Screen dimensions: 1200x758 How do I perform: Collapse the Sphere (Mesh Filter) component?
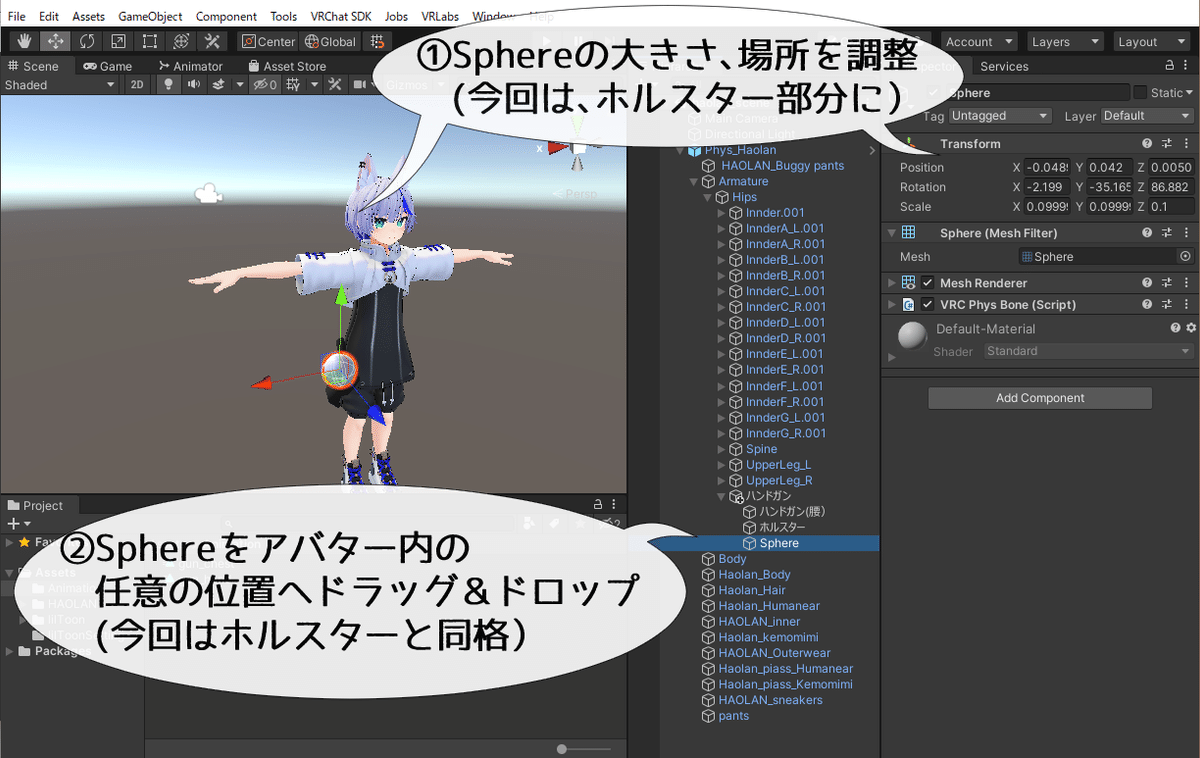891,233
